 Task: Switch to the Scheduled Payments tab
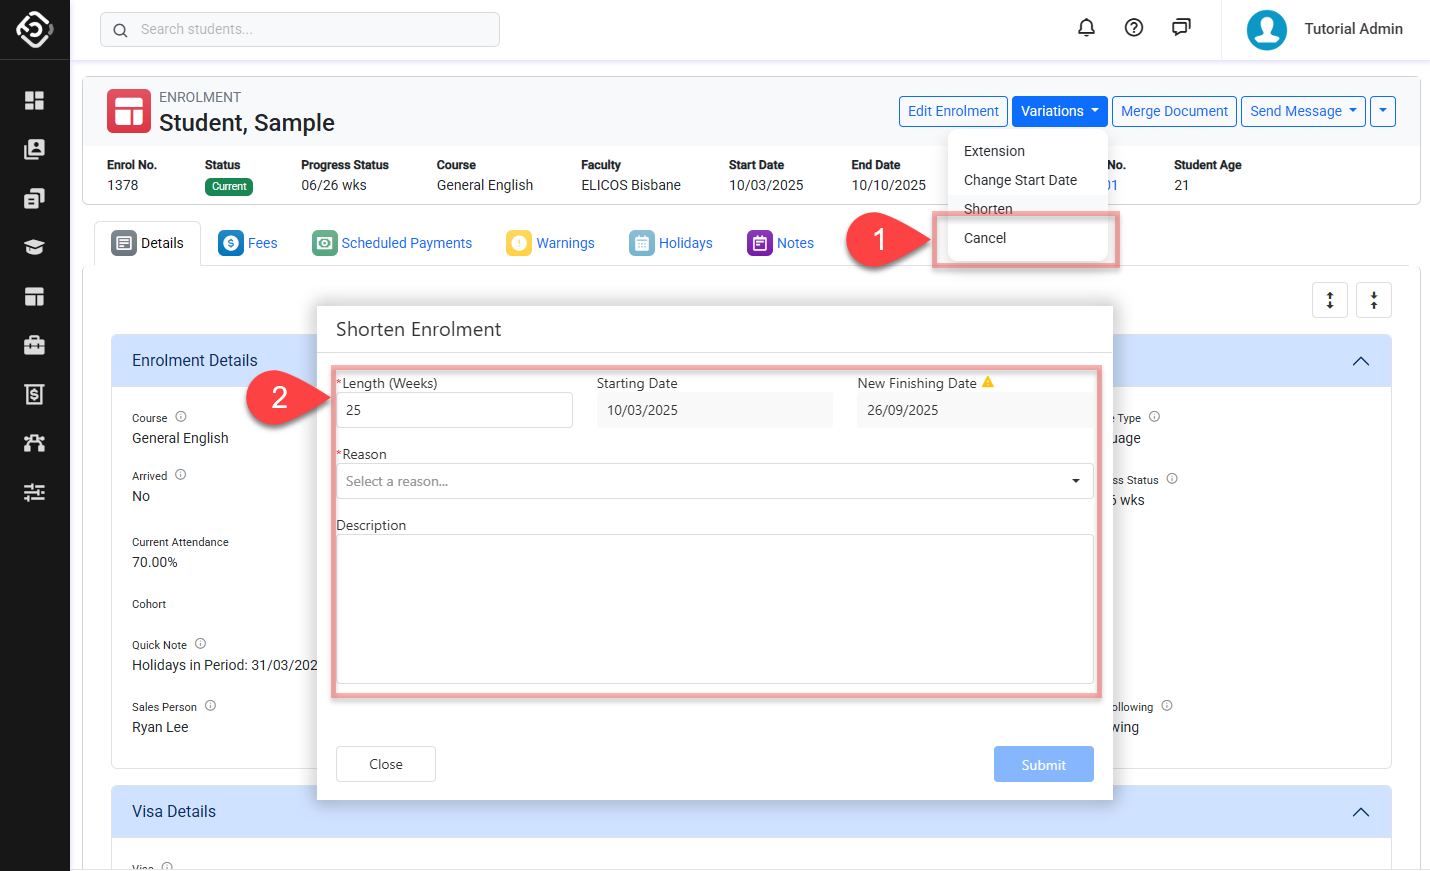(392, 243)
